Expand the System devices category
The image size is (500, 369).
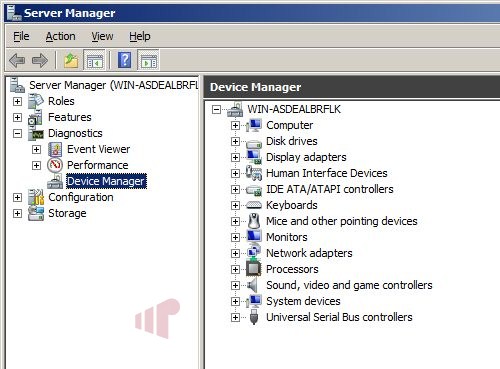click(235, 301)
